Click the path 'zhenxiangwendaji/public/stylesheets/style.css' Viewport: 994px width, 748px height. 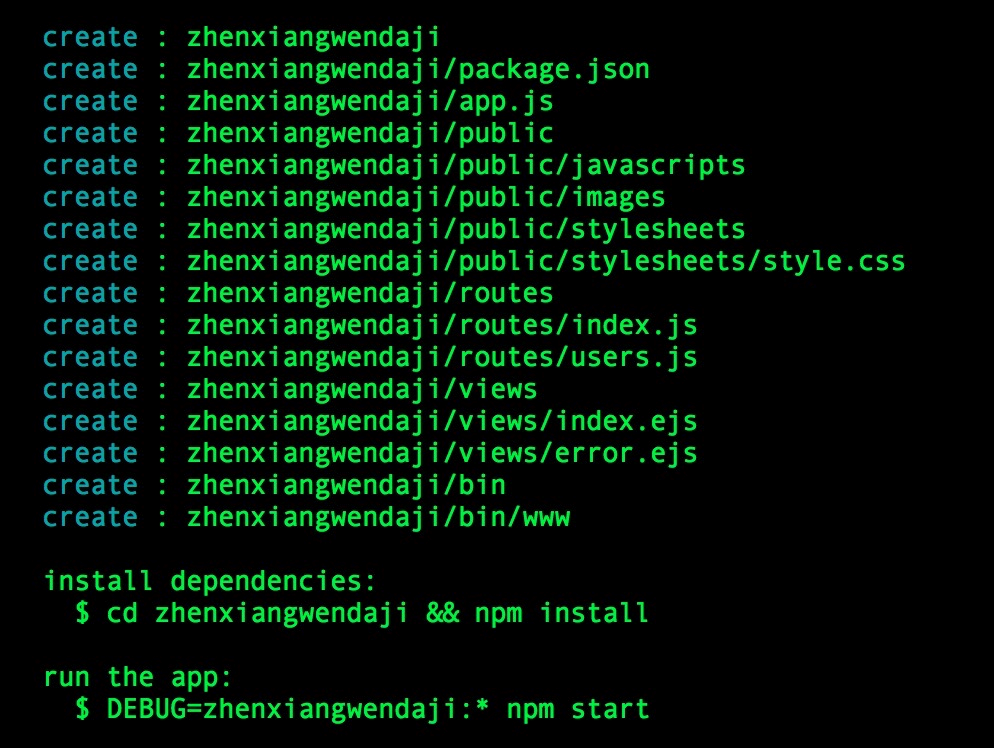click(546, 262)
